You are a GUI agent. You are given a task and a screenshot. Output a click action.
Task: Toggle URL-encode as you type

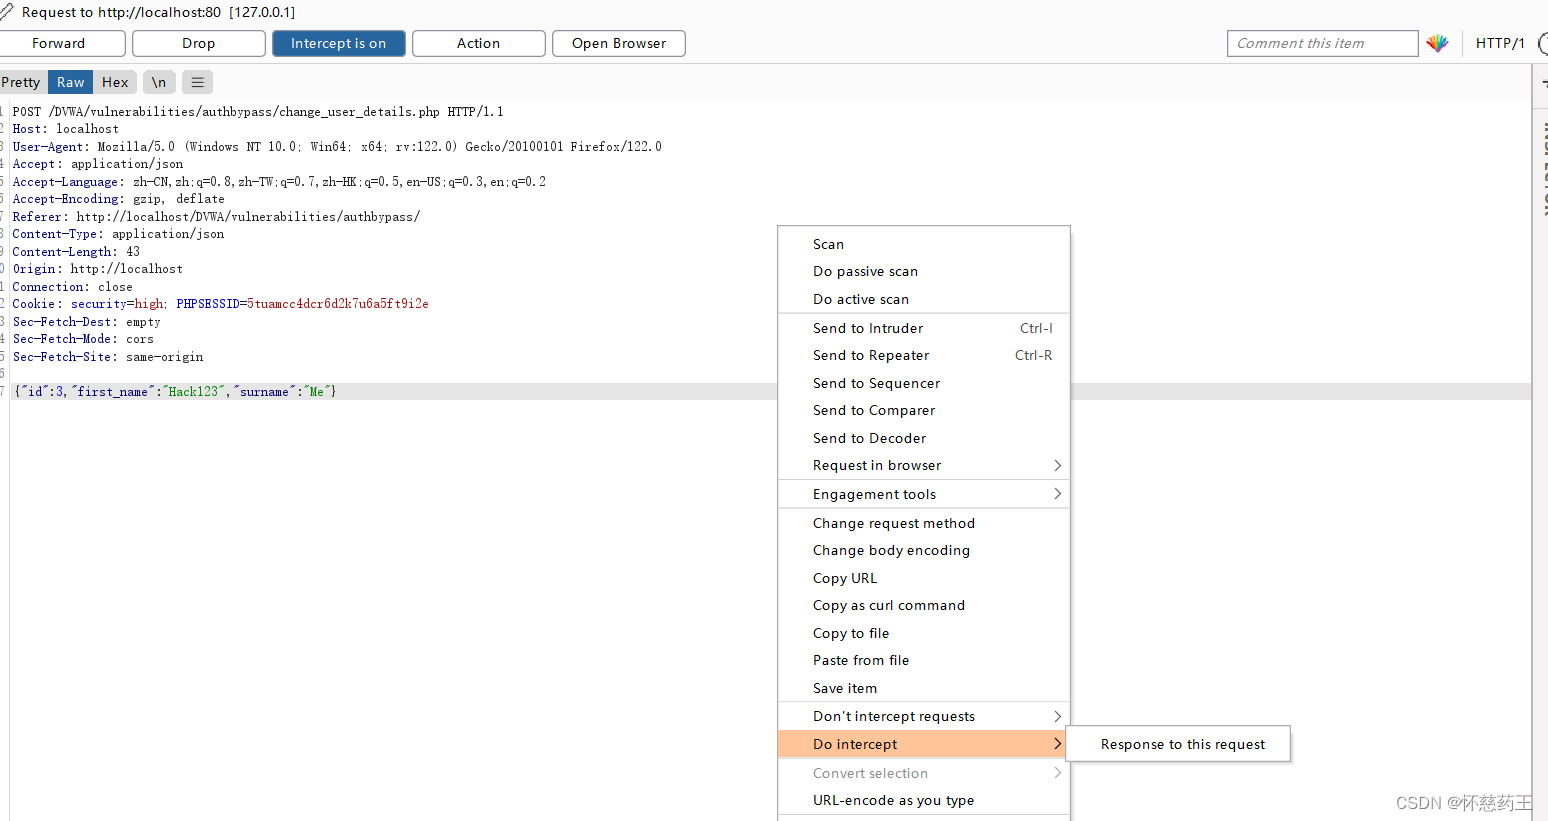pyautogui.click(x=924, y=800)
